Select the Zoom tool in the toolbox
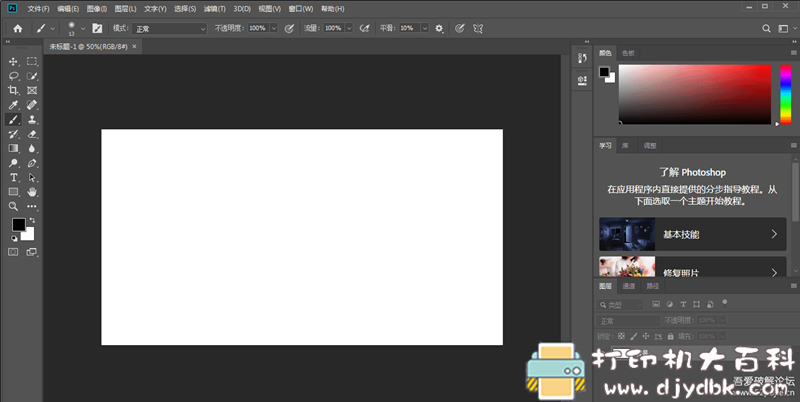Viewport: 800px width, 402px height. tap(13, 207)
